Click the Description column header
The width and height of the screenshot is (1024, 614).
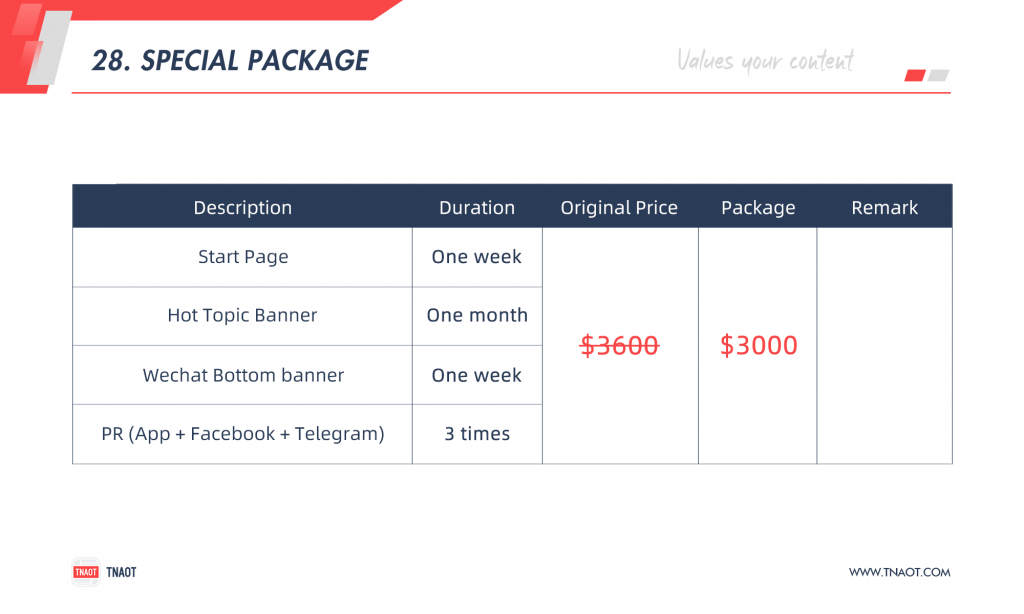point(242,207)
